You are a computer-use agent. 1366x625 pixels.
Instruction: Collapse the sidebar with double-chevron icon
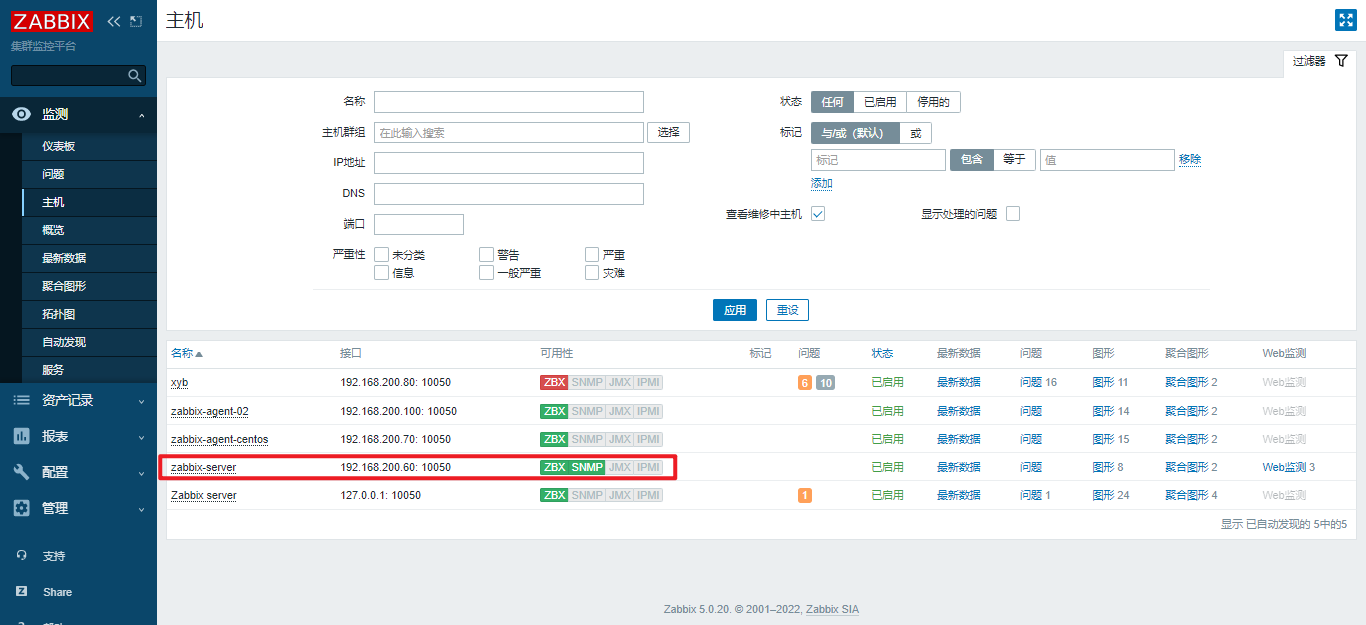[113, 21]
